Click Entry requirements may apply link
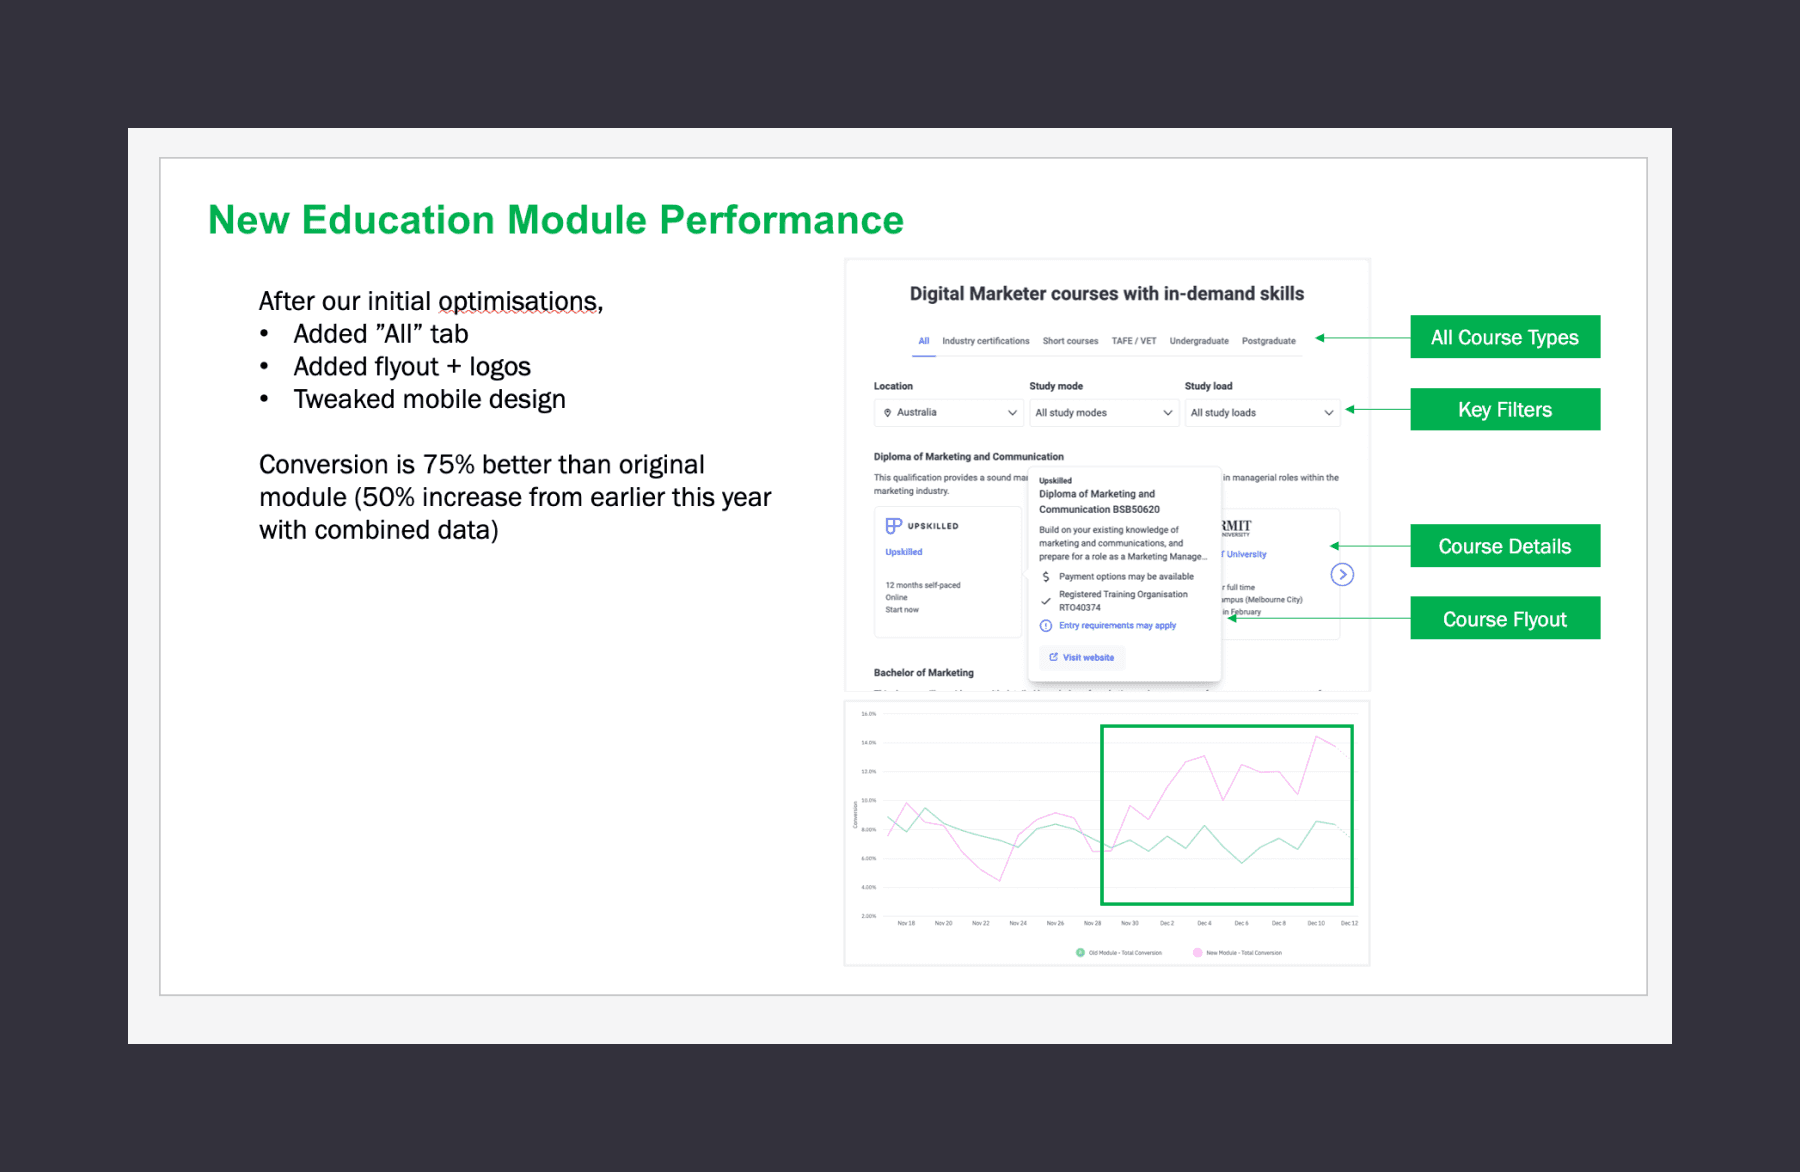 point(1117,625)
